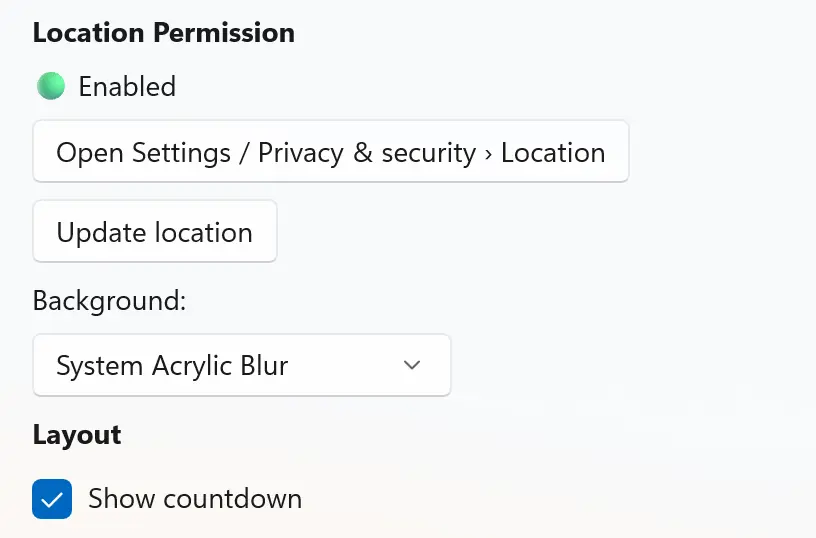
Task: Open Settings / Privacy & security › Location
Action: pyautogui.click(x=330, y=153)
